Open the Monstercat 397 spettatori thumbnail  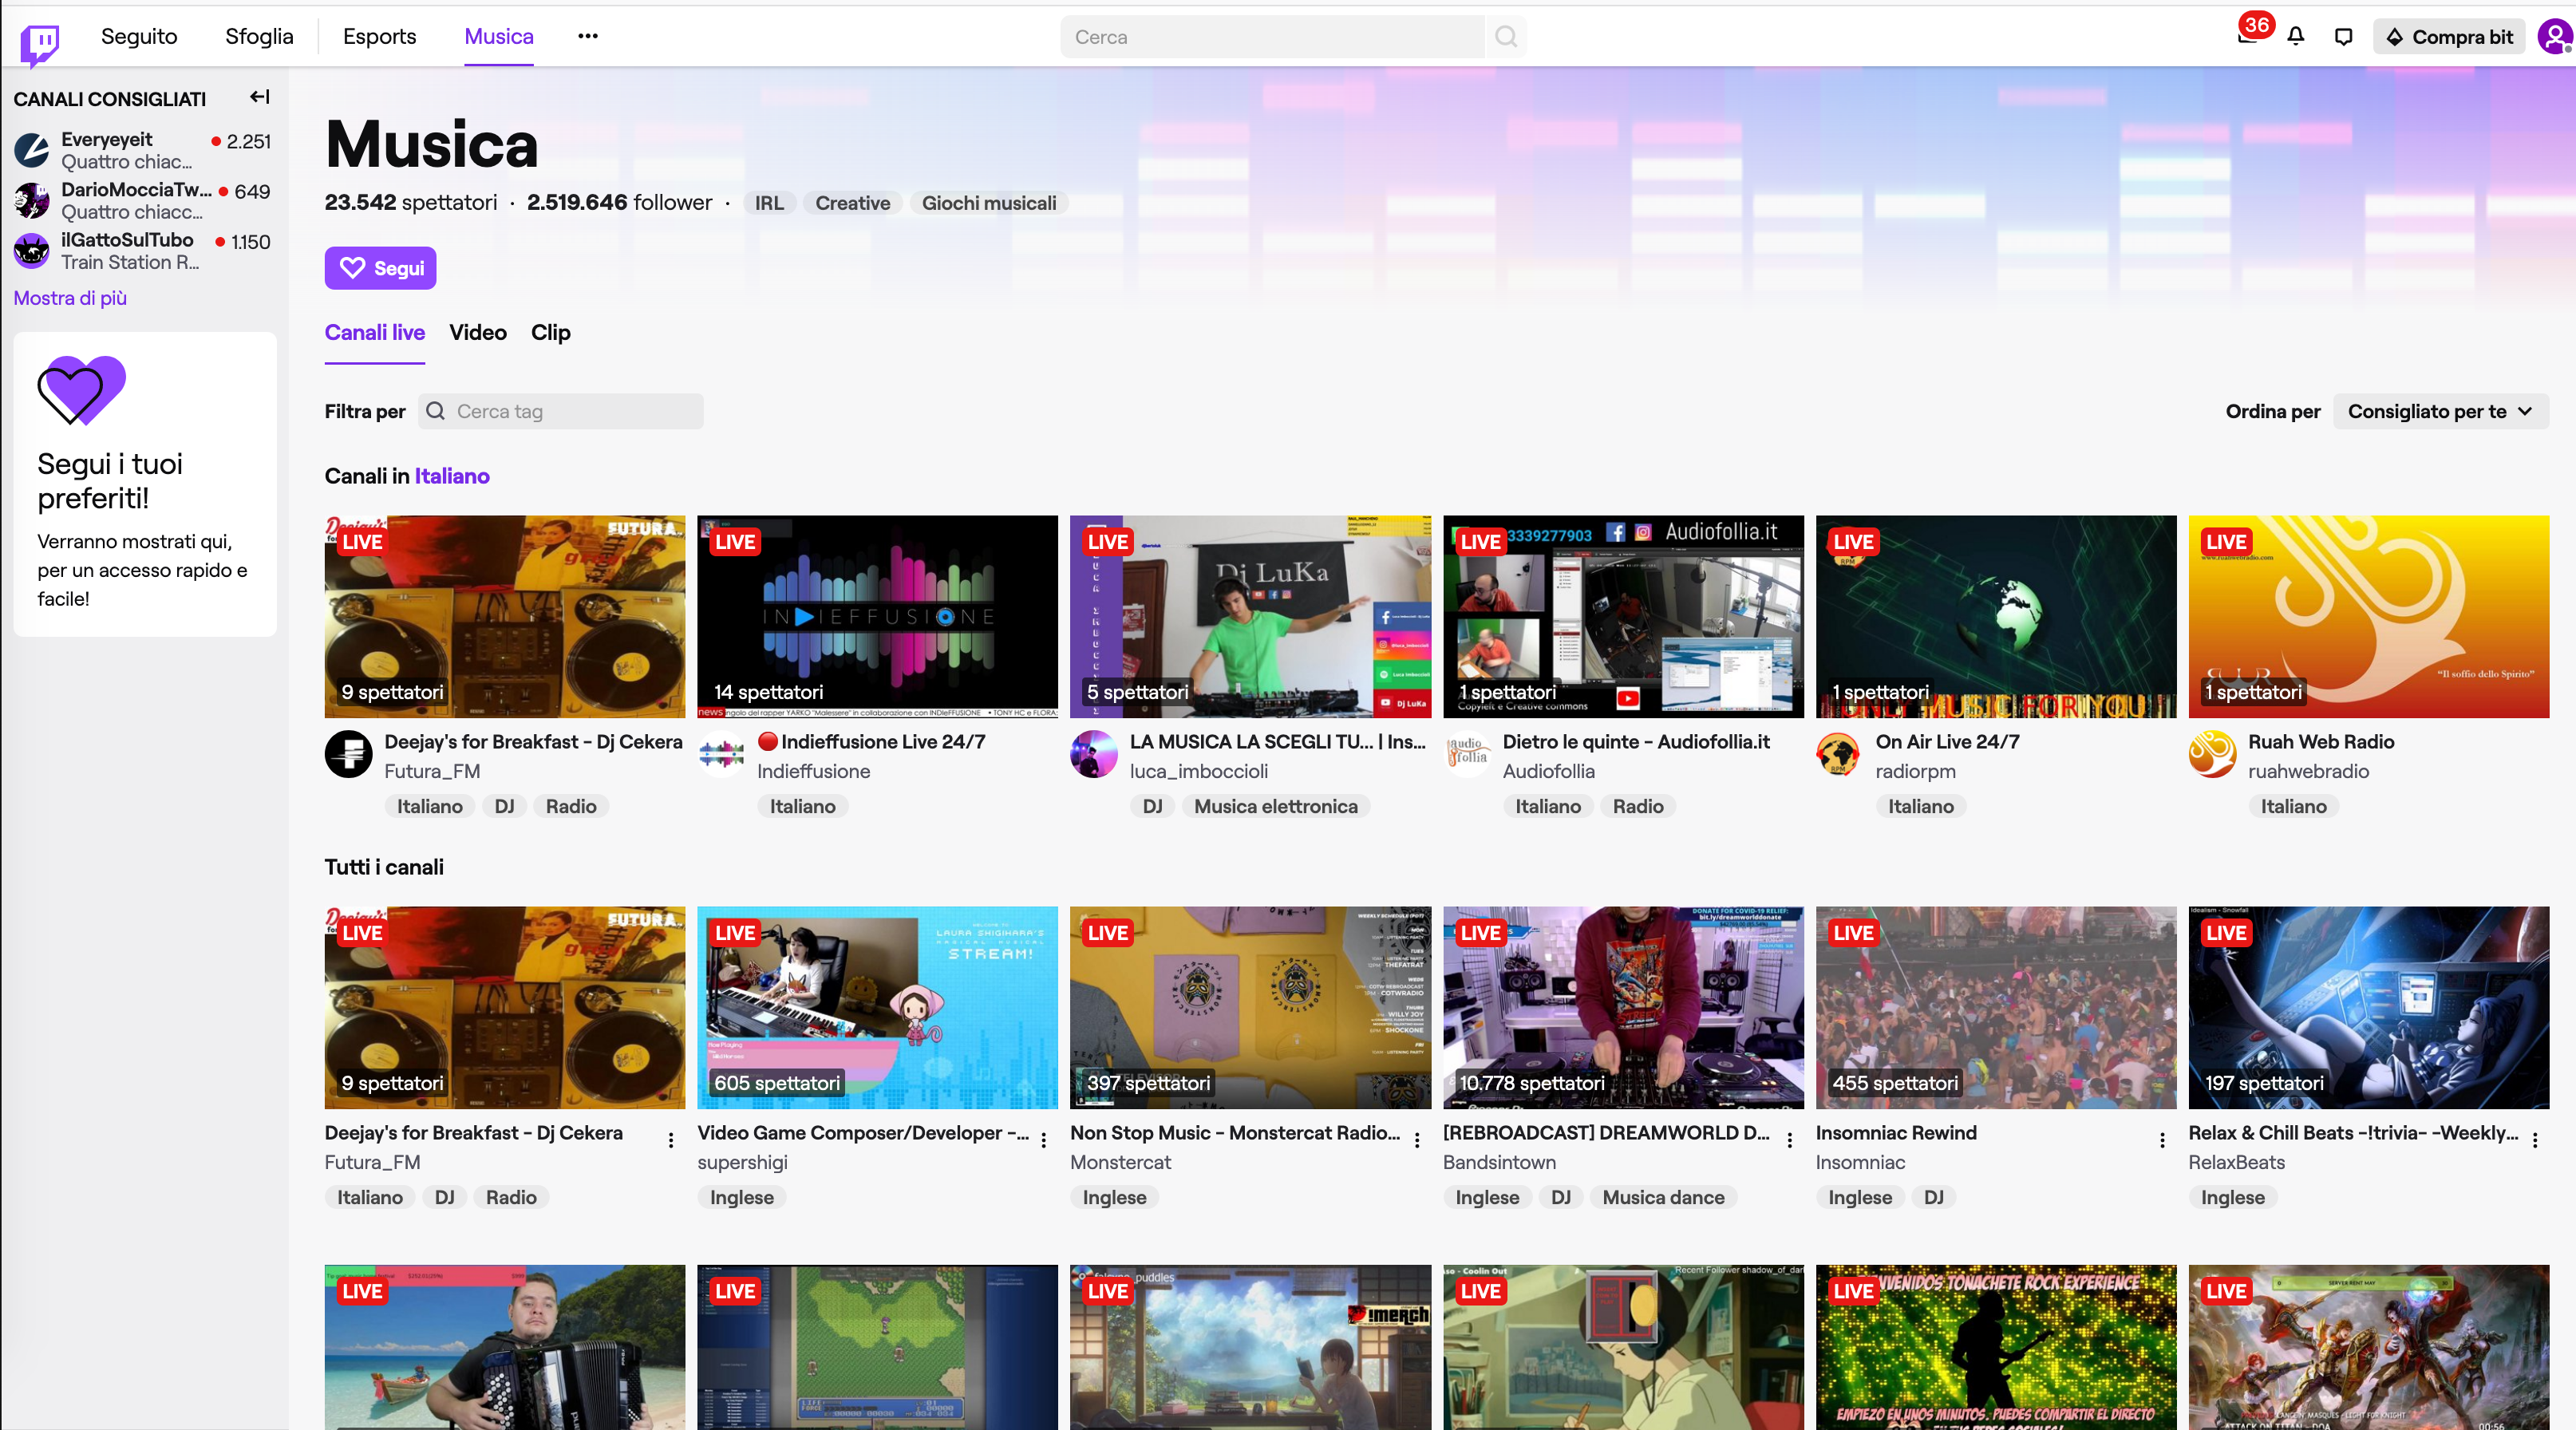pos(1251,1007)
